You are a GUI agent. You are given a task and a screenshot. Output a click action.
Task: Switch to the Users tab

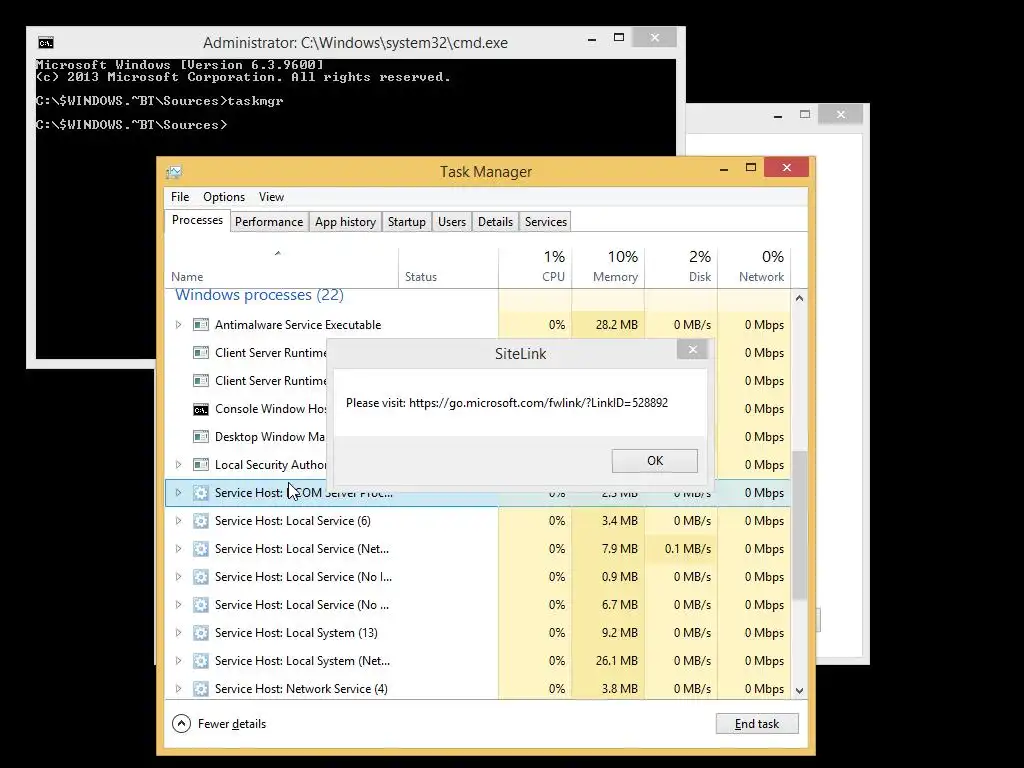452,222
